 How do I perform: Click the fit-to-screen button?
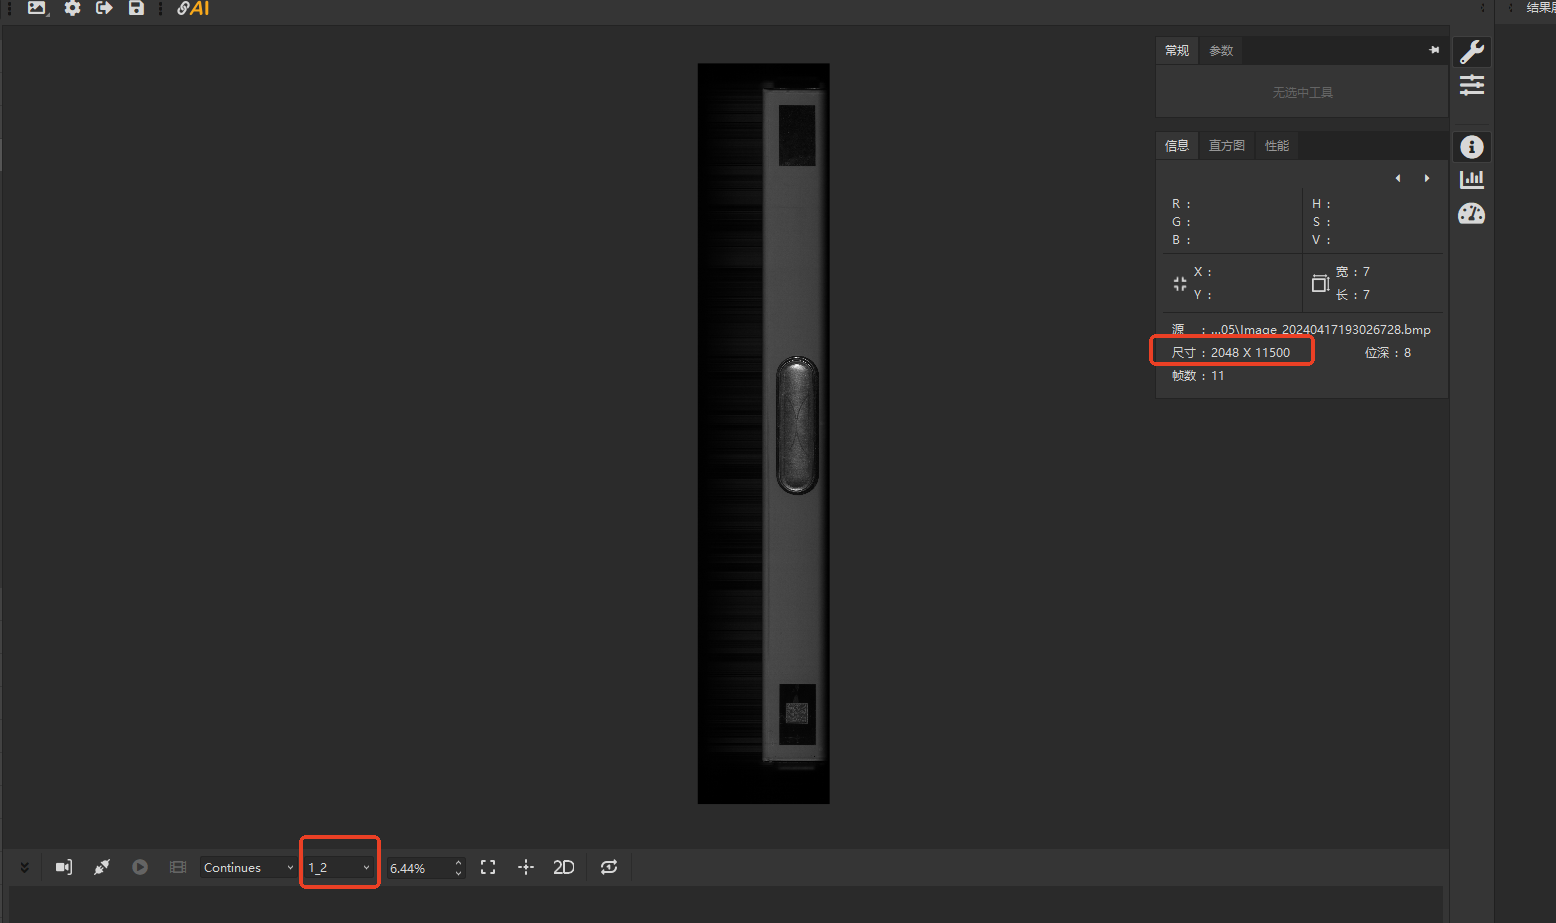coord(488,867)
